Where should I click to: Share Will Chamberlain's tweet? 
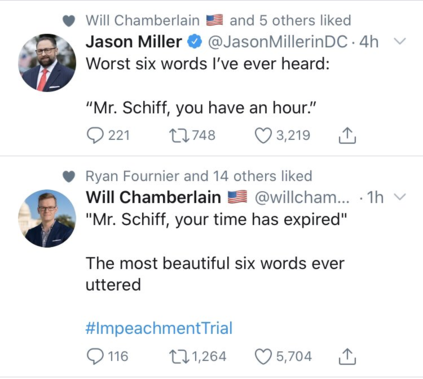347,356
